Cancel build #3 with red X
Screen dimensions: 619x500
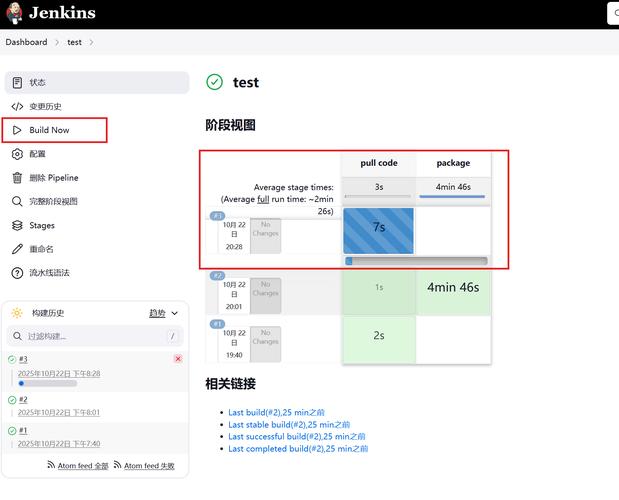[178, 358]
